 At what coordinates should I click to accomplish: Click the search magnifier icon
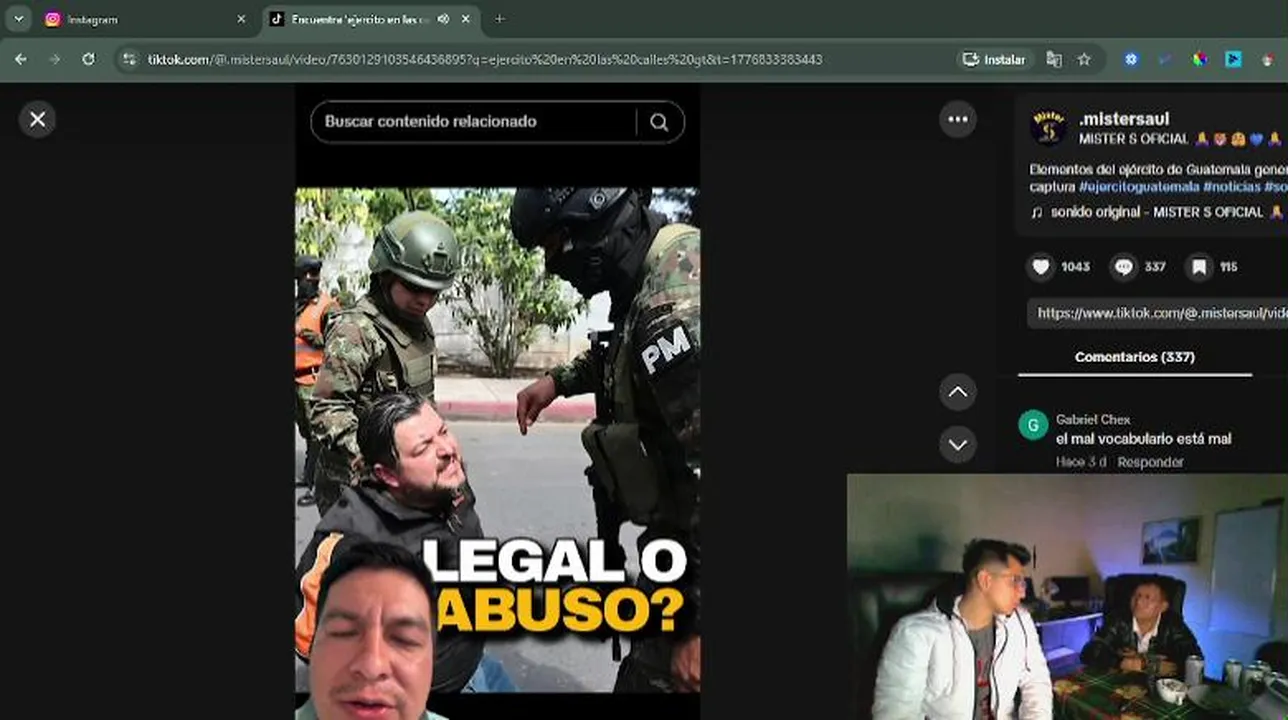659,122
